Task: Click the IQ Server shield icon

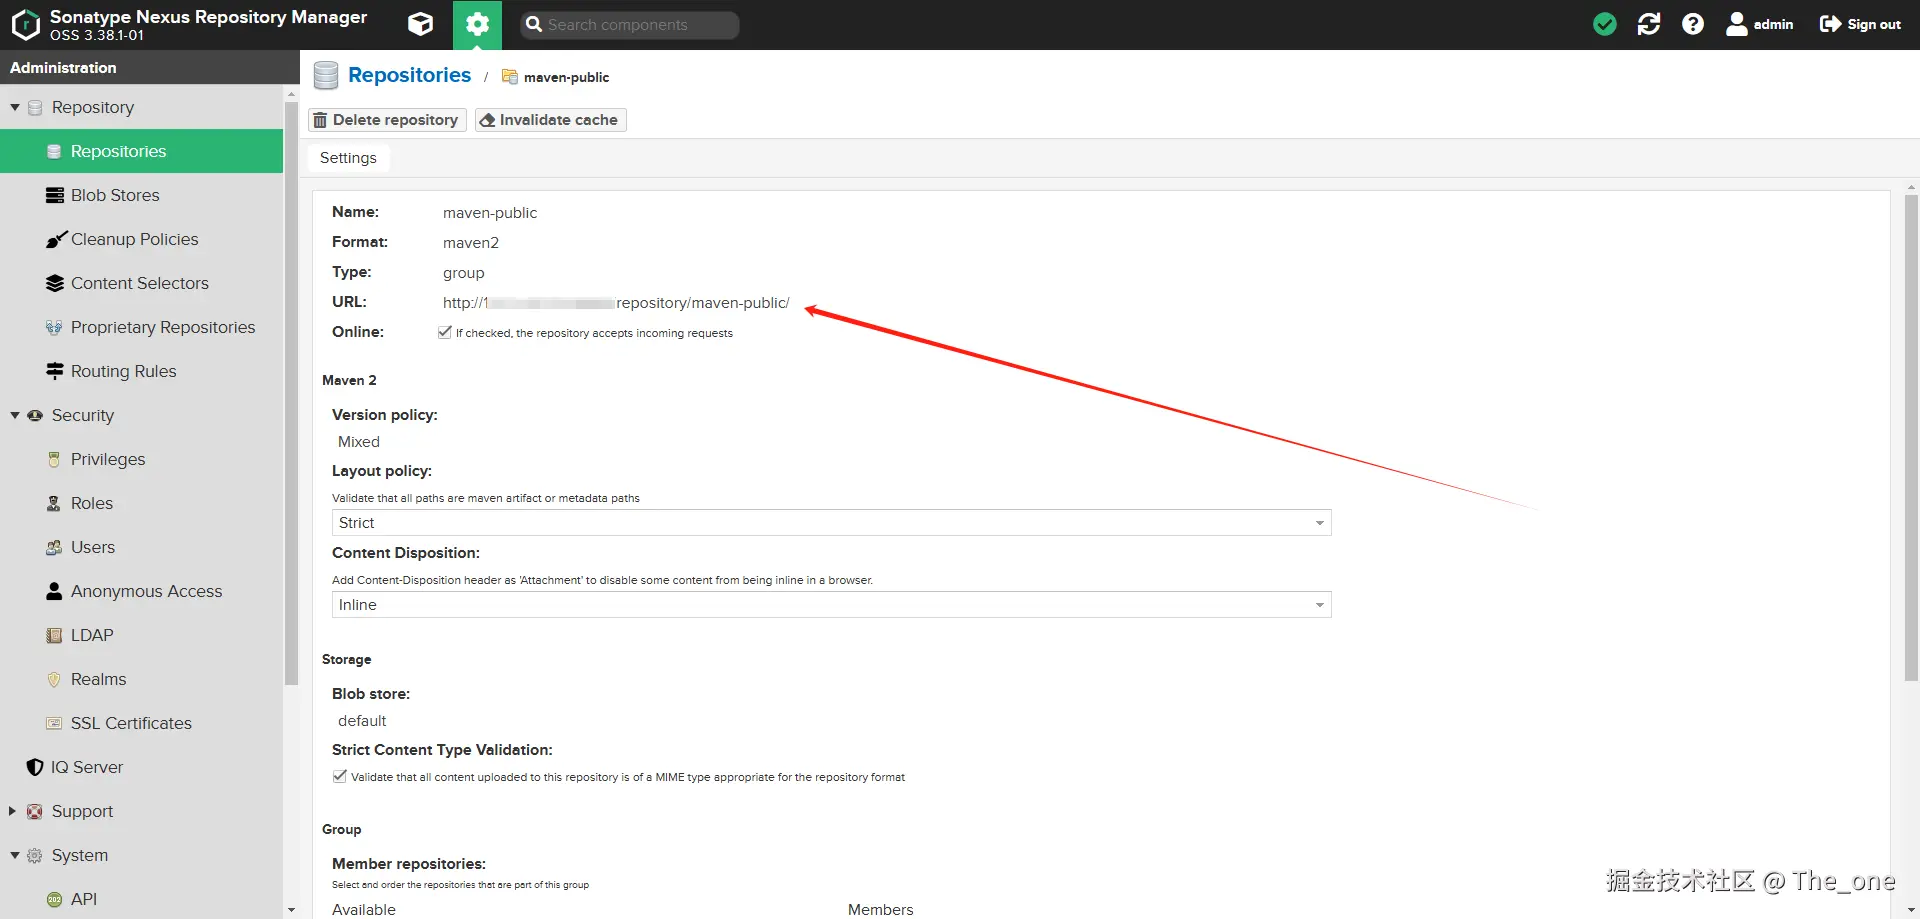Action: pyautogui.click(x=35, y=767)
